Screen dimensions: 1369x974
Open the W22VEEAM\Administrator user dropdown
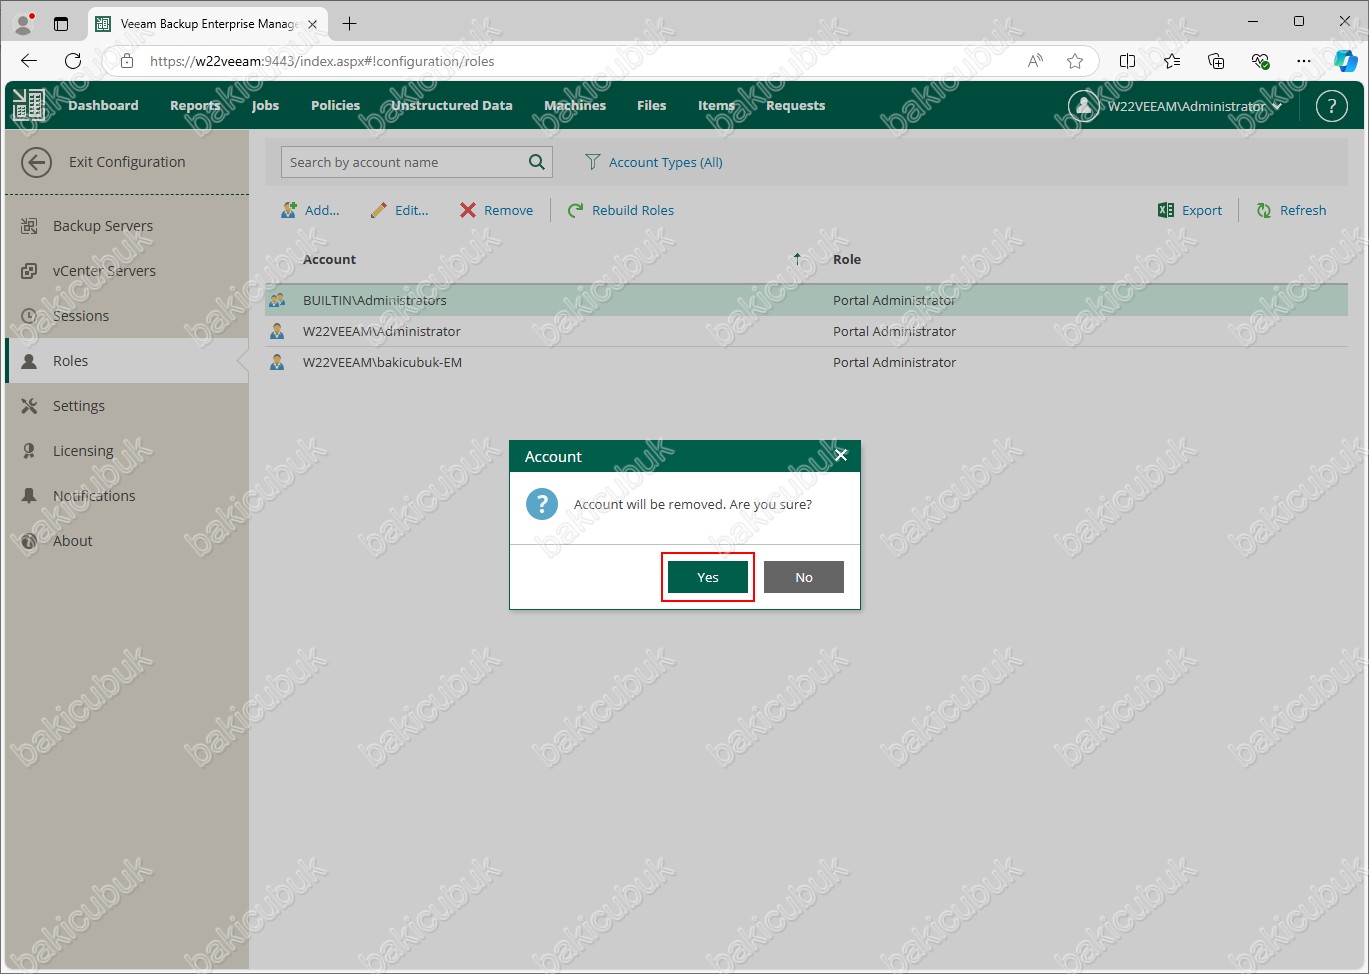click(x=1194, y=106)
